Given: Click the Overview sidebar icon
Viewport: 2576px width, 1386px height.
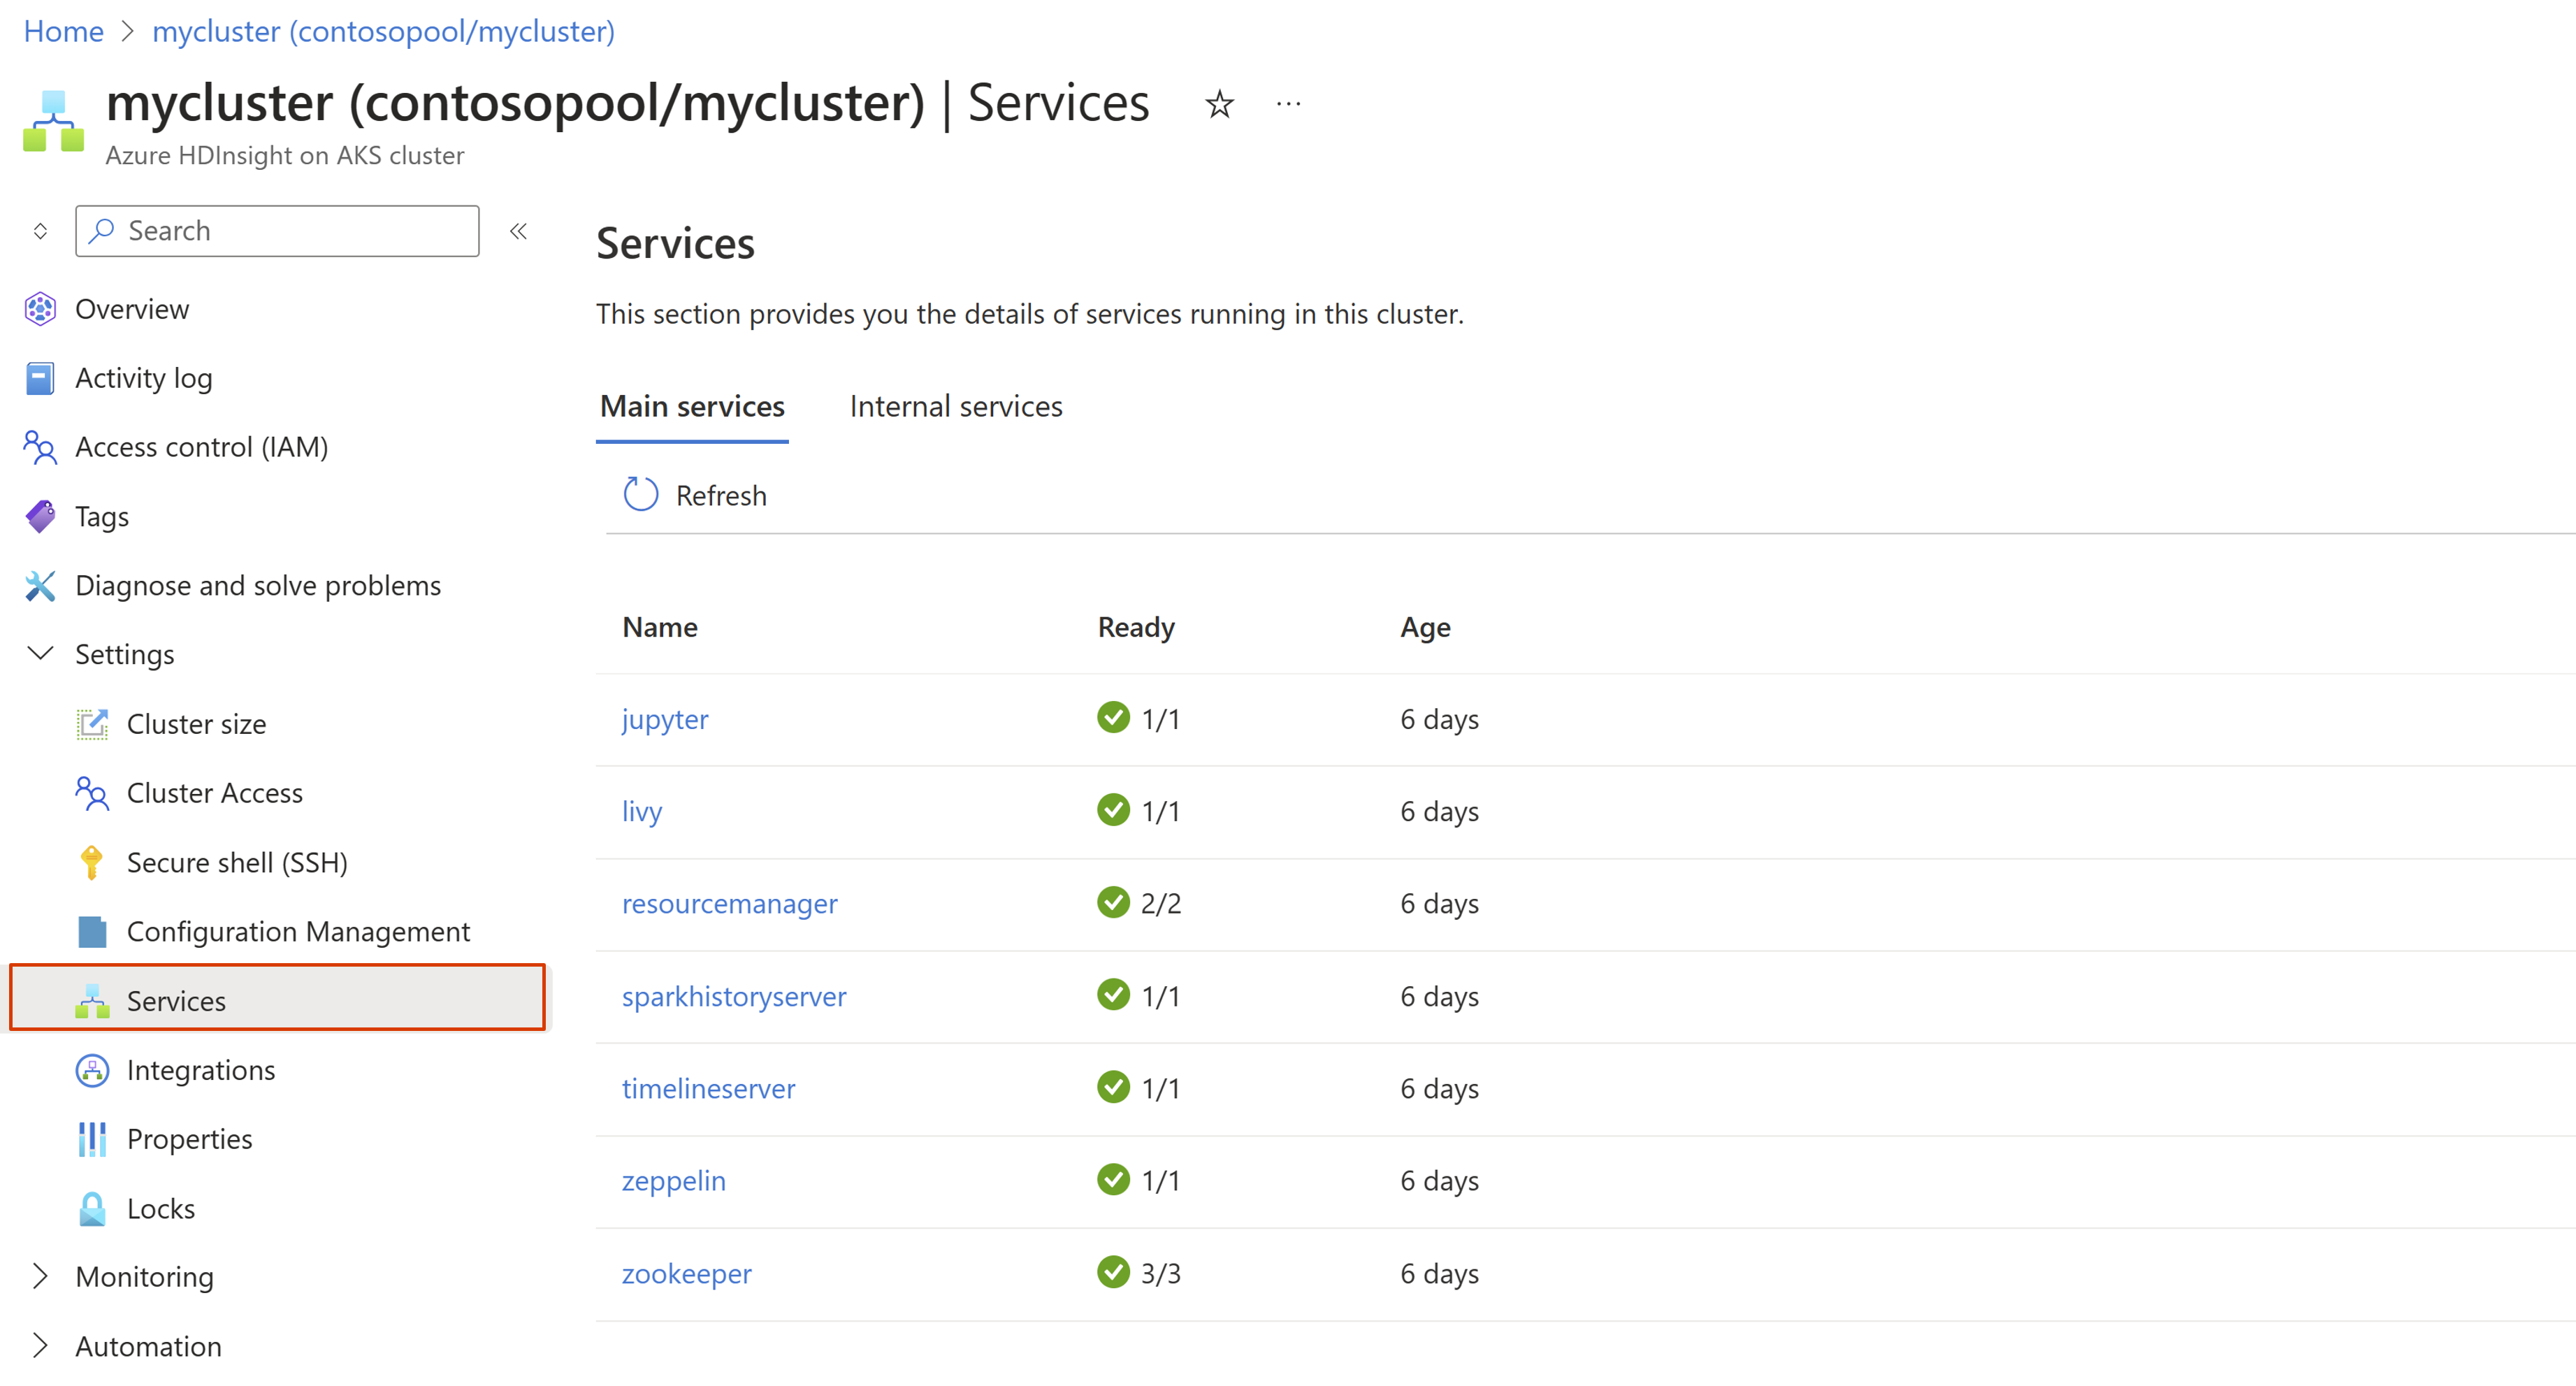Looking at the screenshot, I should tap(40, 309).
